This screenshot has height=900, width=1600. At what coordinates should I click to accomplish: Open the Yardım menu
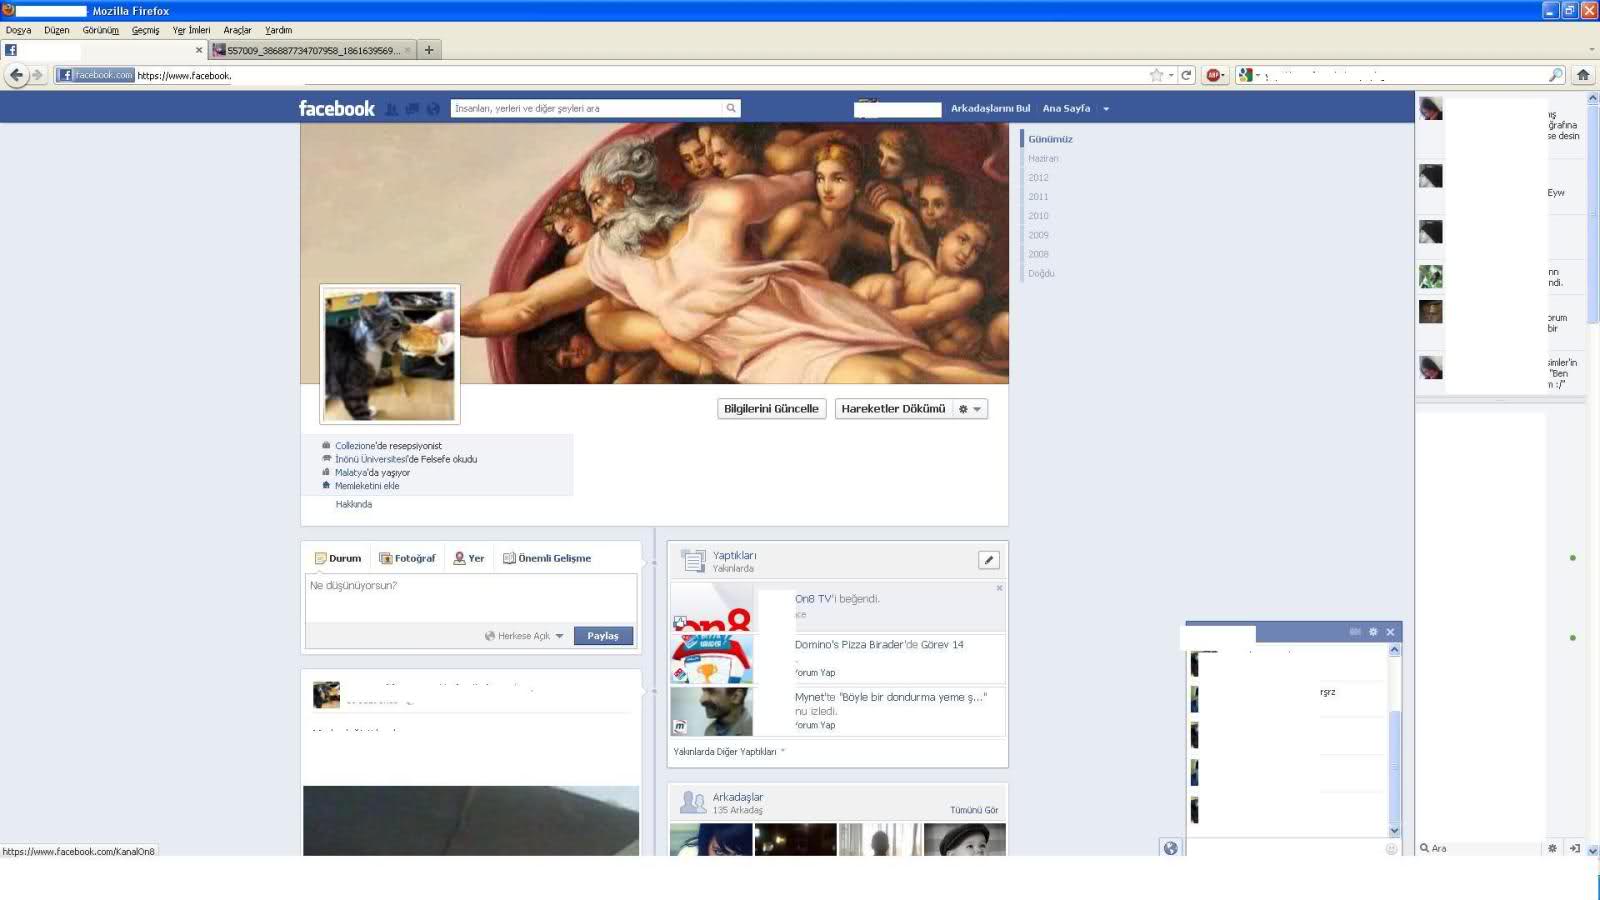[278, 30]
